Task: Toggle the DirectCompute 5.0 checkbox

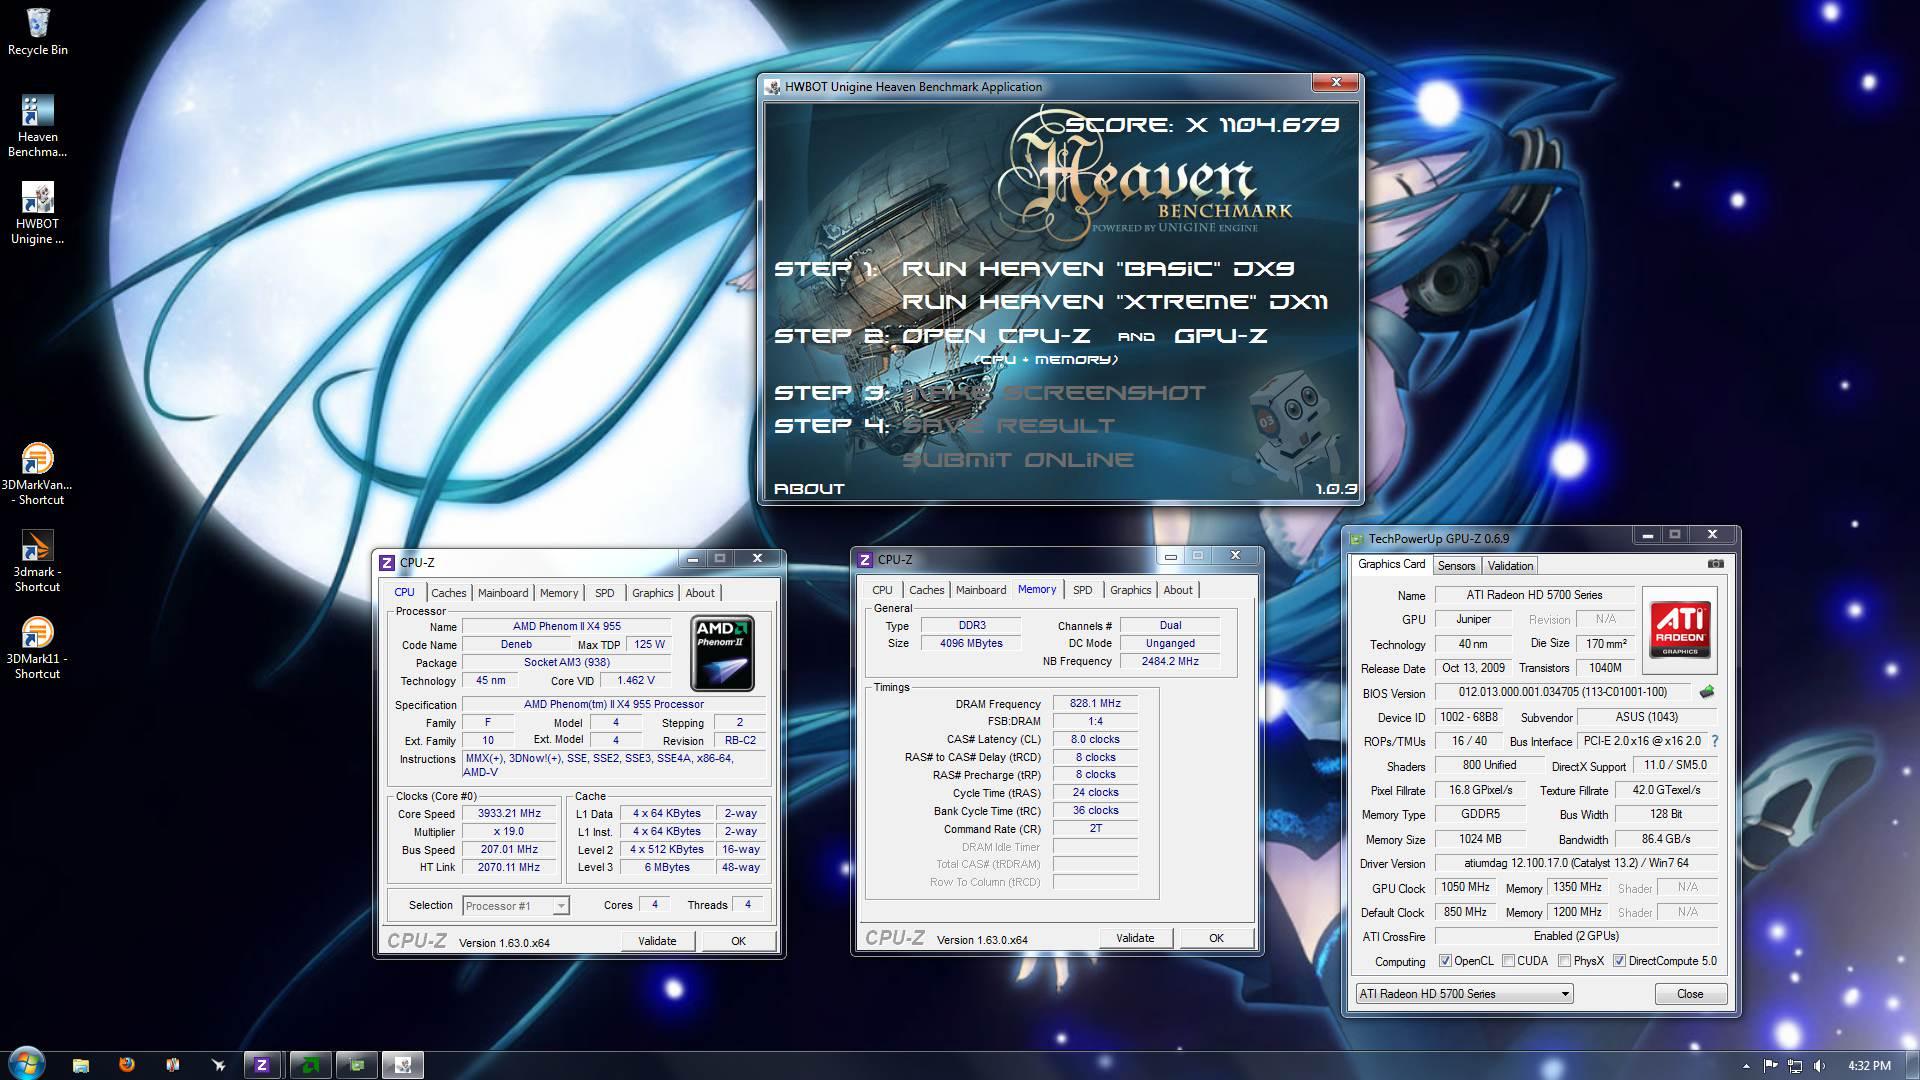Action: [x=1619, y=961]
